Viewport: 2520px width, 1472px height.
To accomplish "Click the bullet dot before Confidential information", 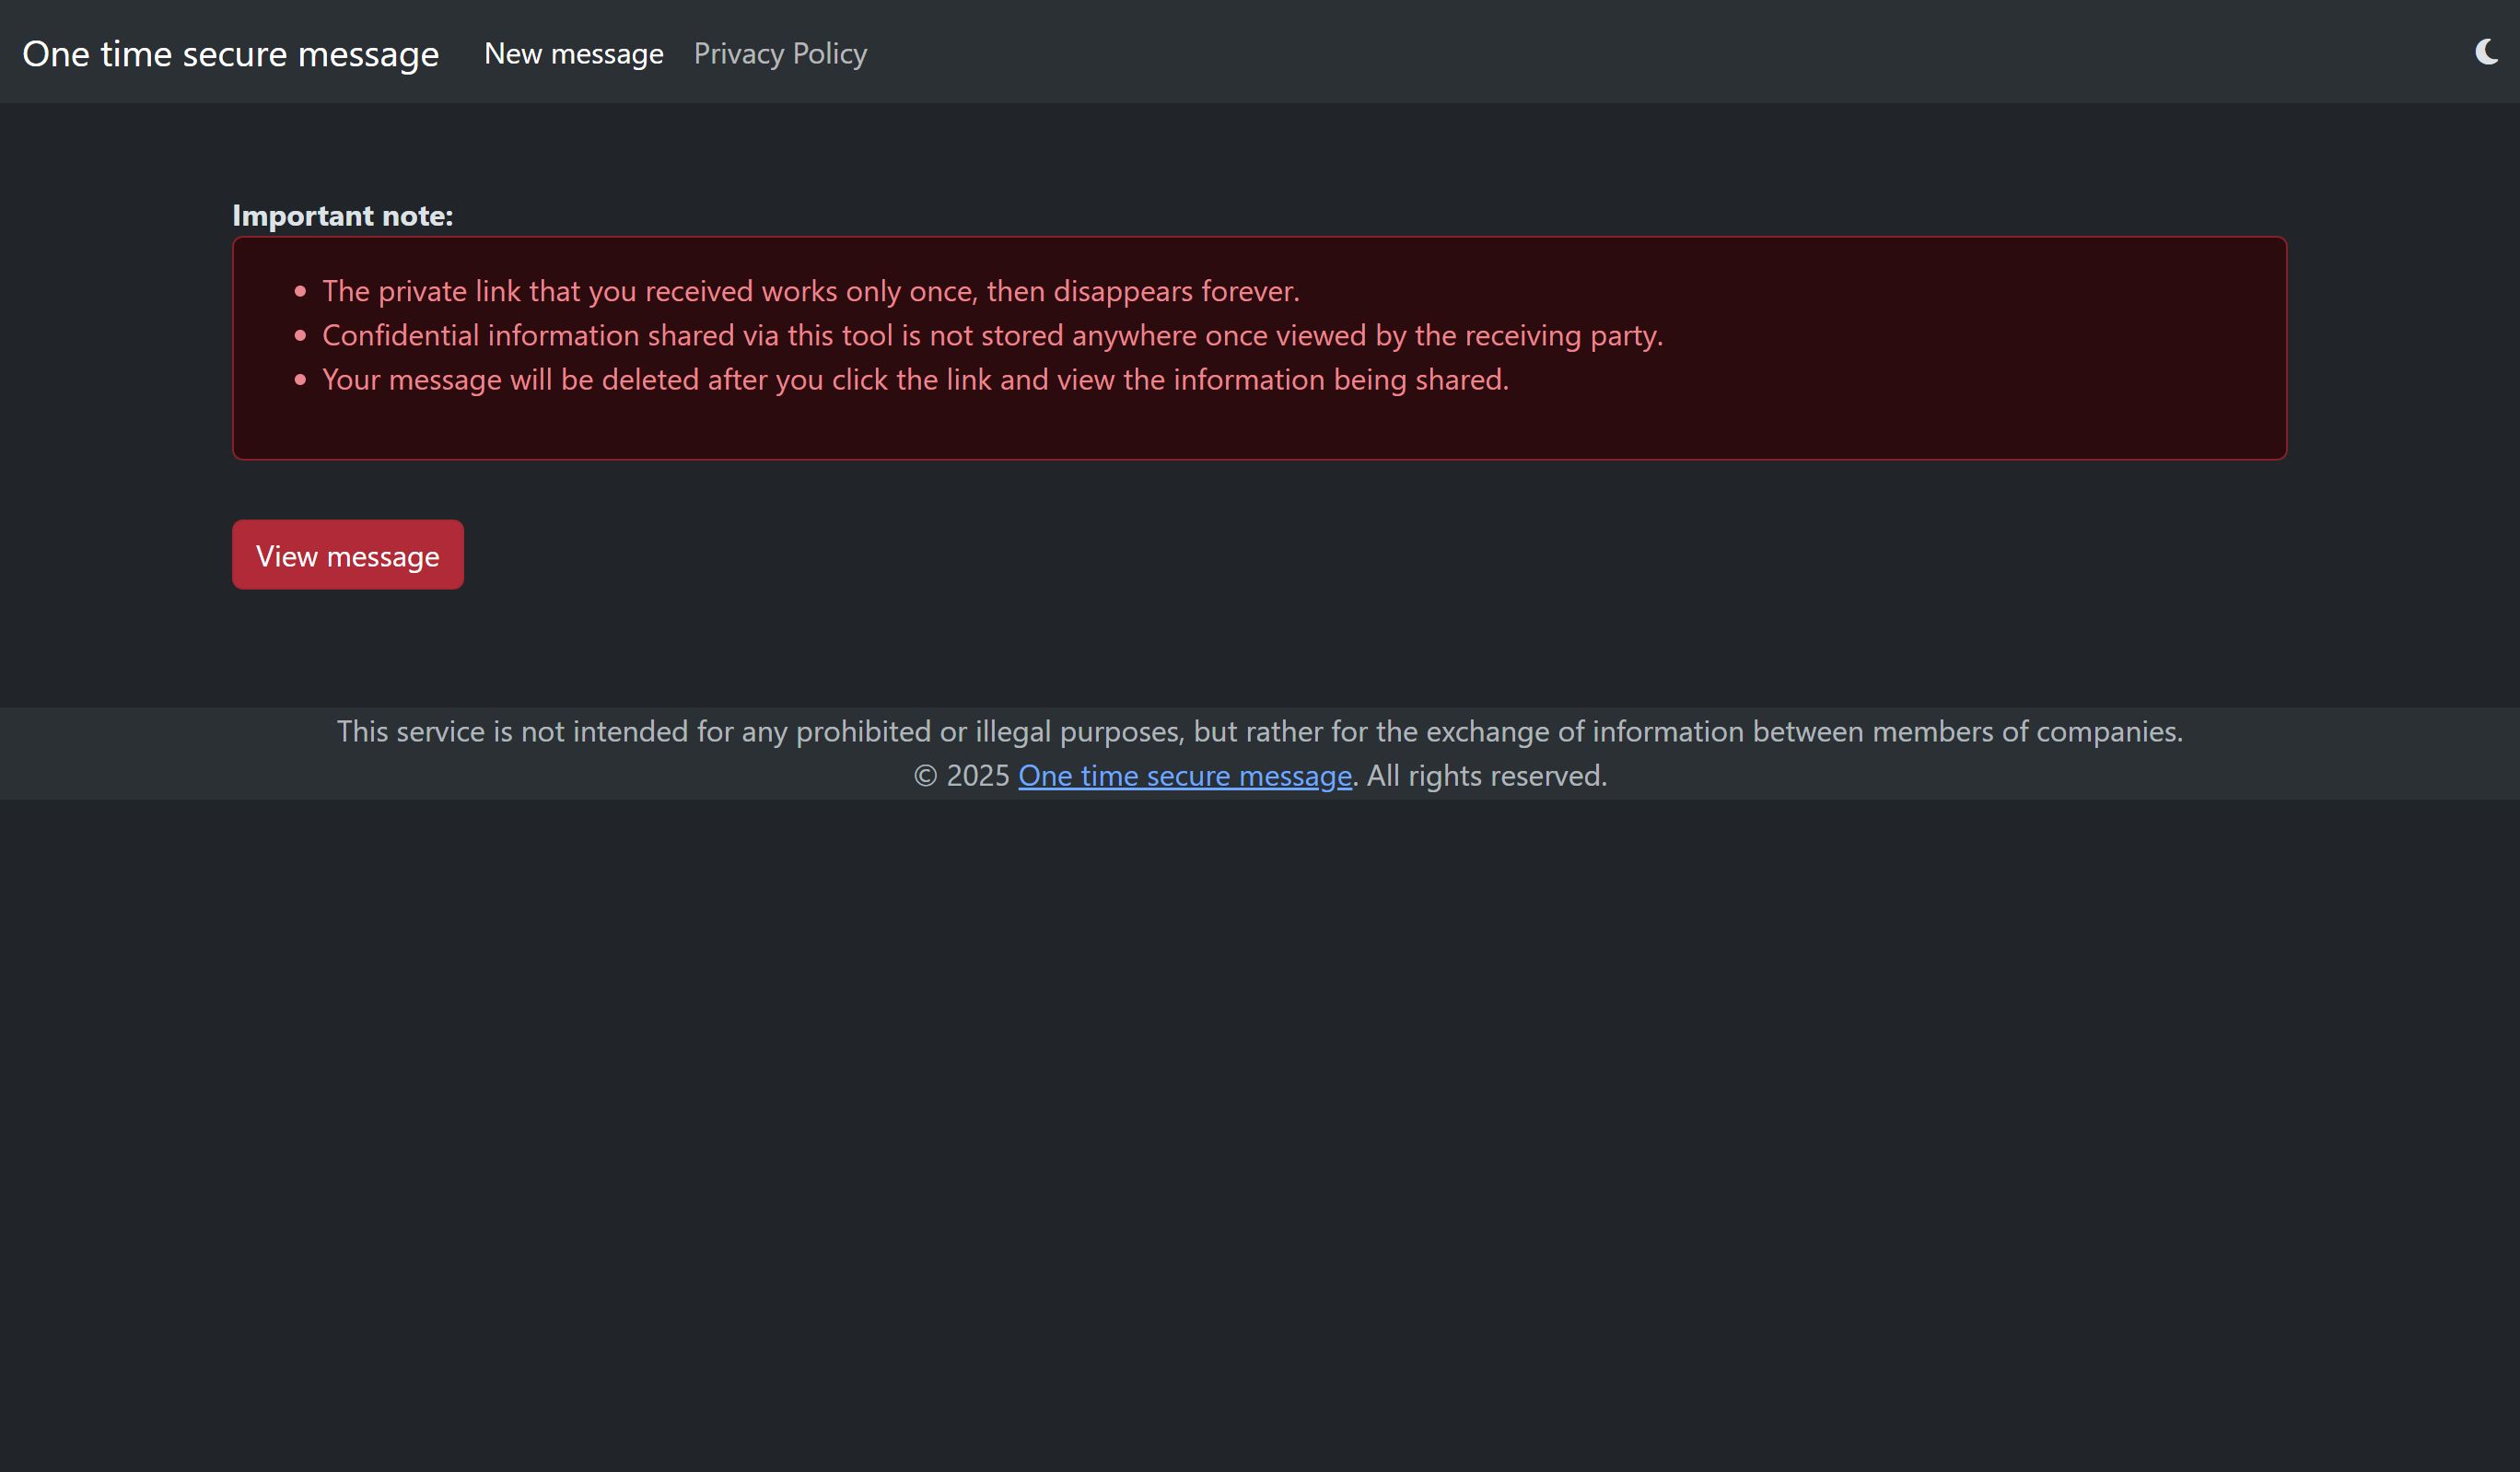I will pyautogui.click(x=300, y=336).
